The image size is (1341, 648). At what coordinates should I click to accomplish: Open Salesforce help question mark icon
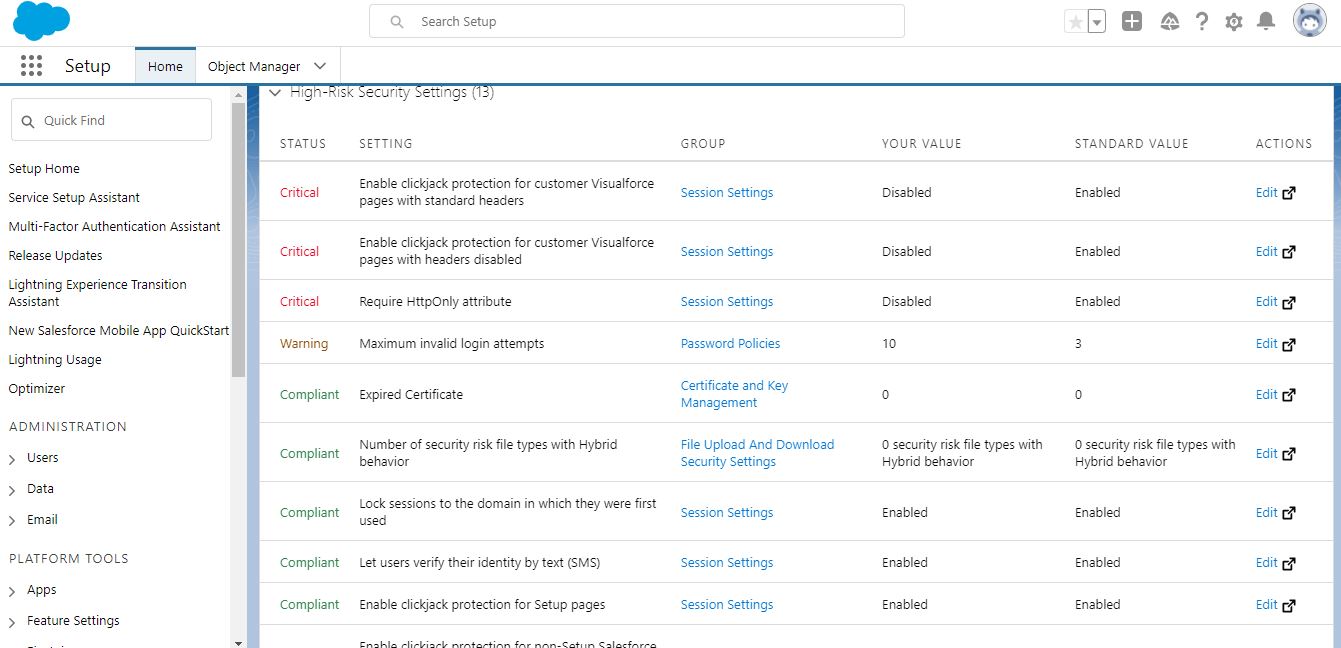(x=1201, y=20)
